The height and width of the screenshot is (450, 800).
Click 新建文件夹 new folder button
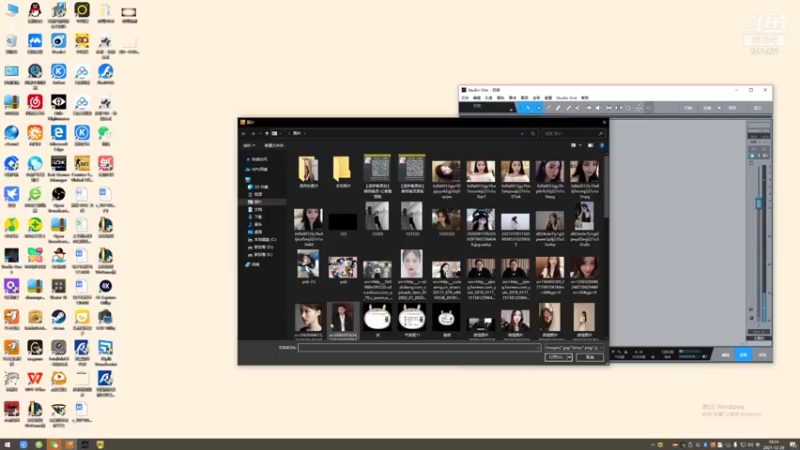click(x=274, y=145)
